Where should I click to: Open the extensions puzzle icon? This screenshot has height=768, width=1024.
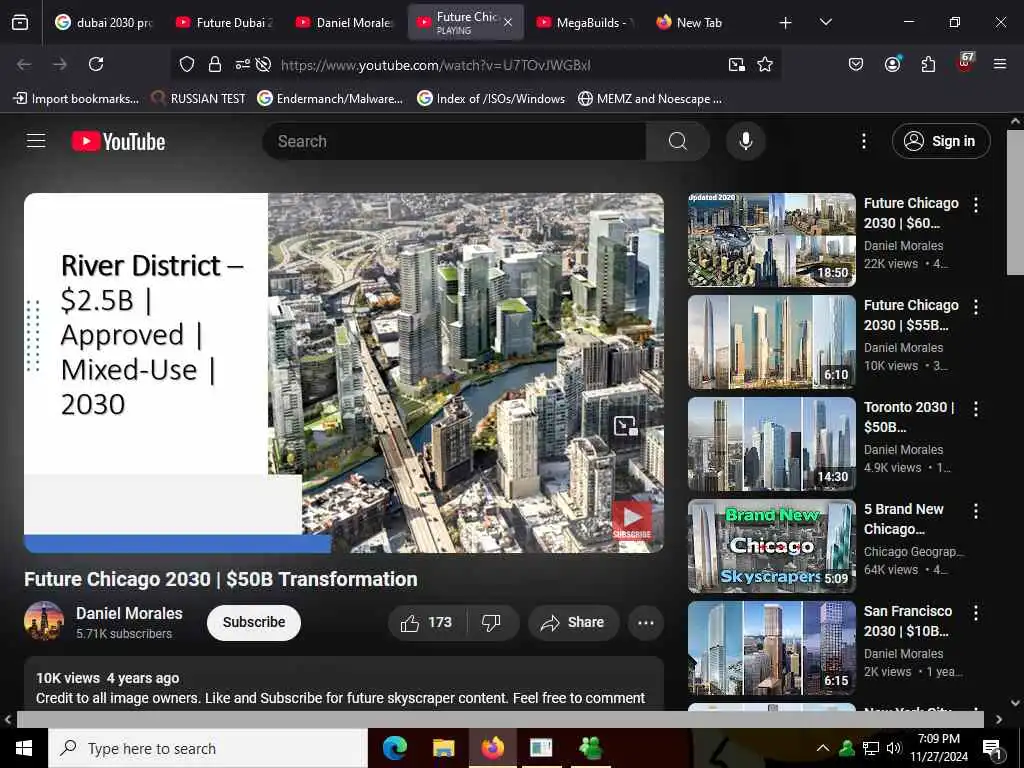[928, 64]
